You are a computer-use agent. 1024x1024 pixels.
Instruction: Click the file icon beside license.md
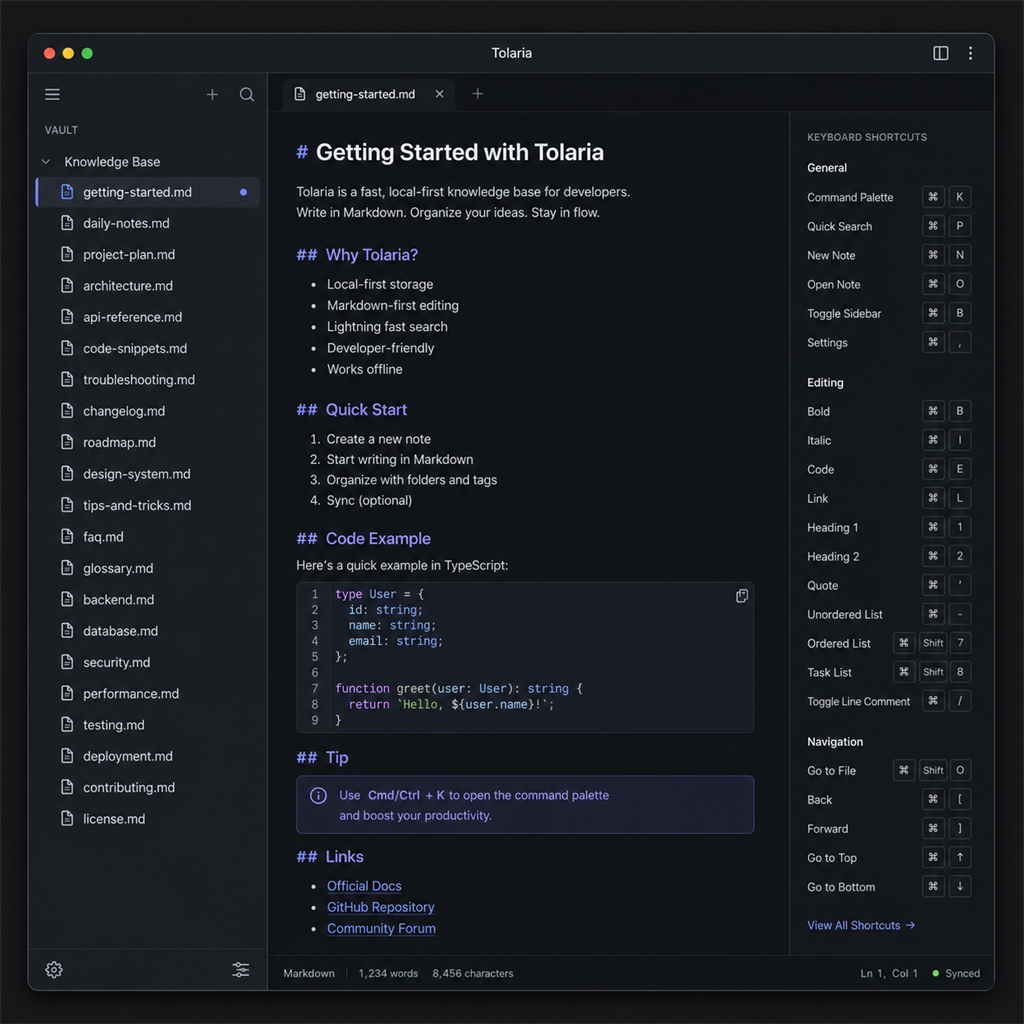pos(67,819)
